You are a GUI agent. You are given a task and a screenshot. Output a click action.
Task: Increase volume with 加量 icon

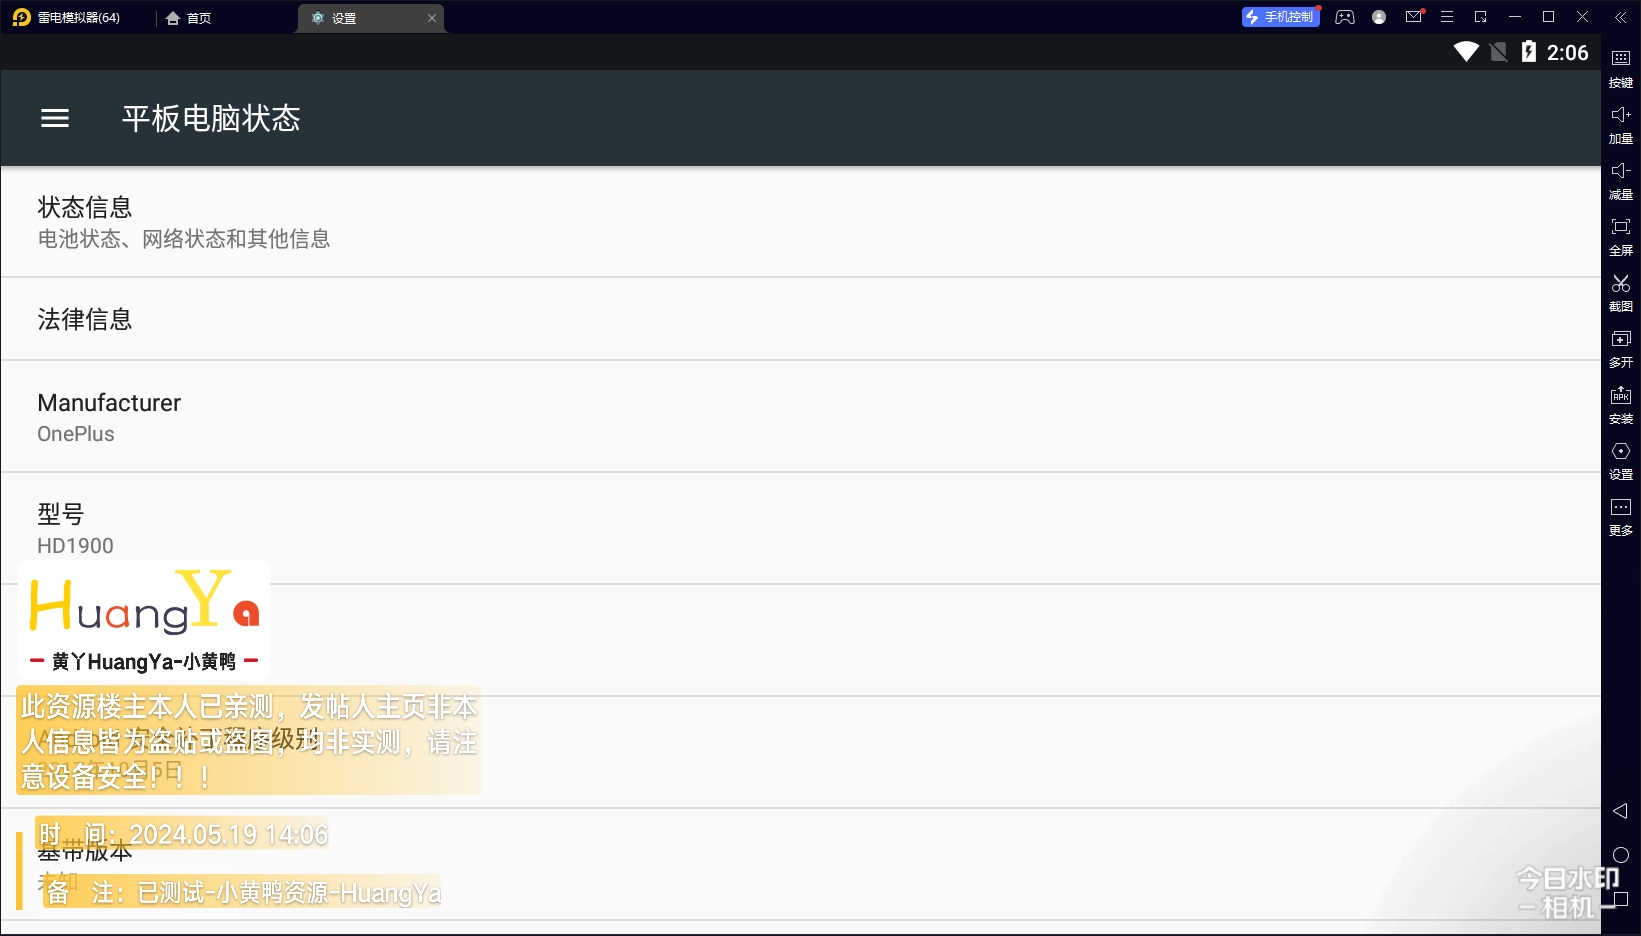point(1620,122)
